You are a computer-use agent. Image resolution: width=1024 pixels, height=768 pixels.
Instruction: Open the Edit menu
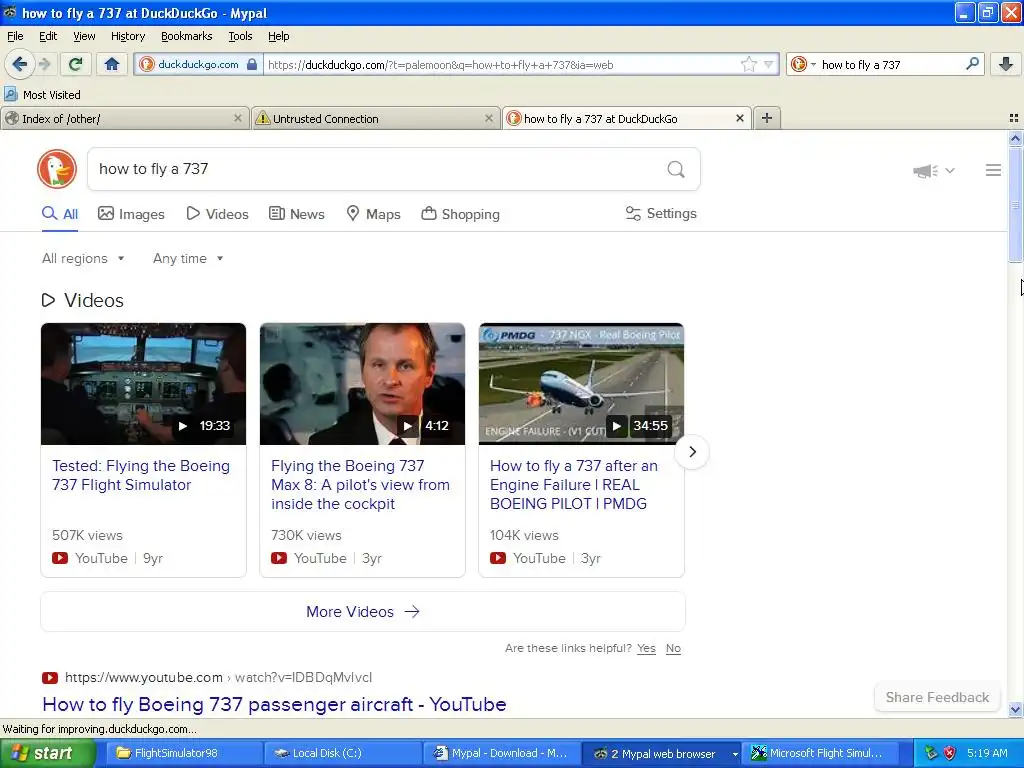pyautogui.click(x=48, y=36)
